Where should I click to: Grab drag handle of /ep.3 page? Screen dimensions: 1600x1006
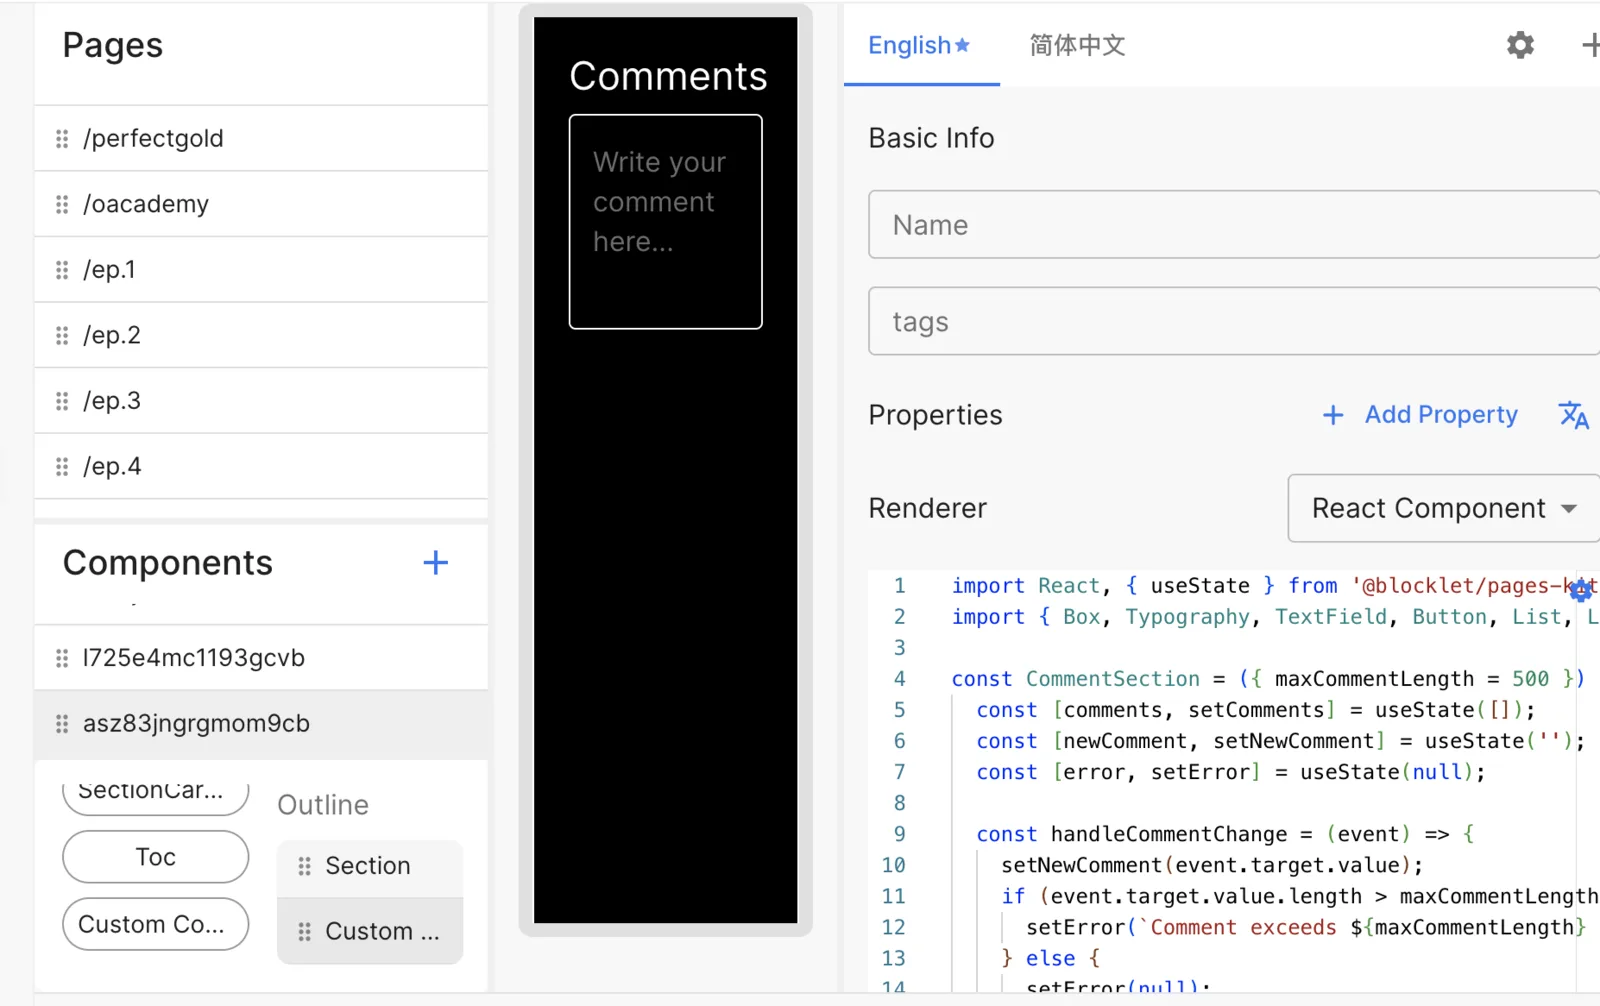pyautogui.click(x=62, y=401)
